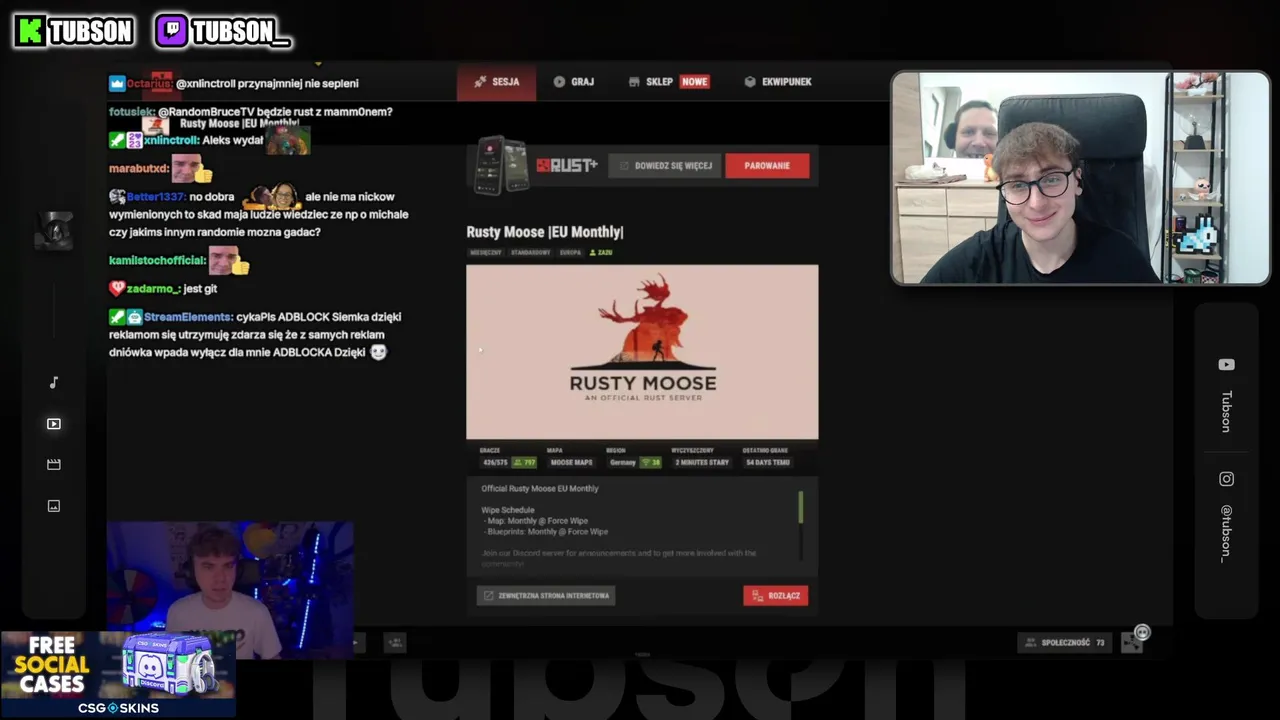Click the green players queue 797 badge
The image size is (1280, 720).
(525, 463)
